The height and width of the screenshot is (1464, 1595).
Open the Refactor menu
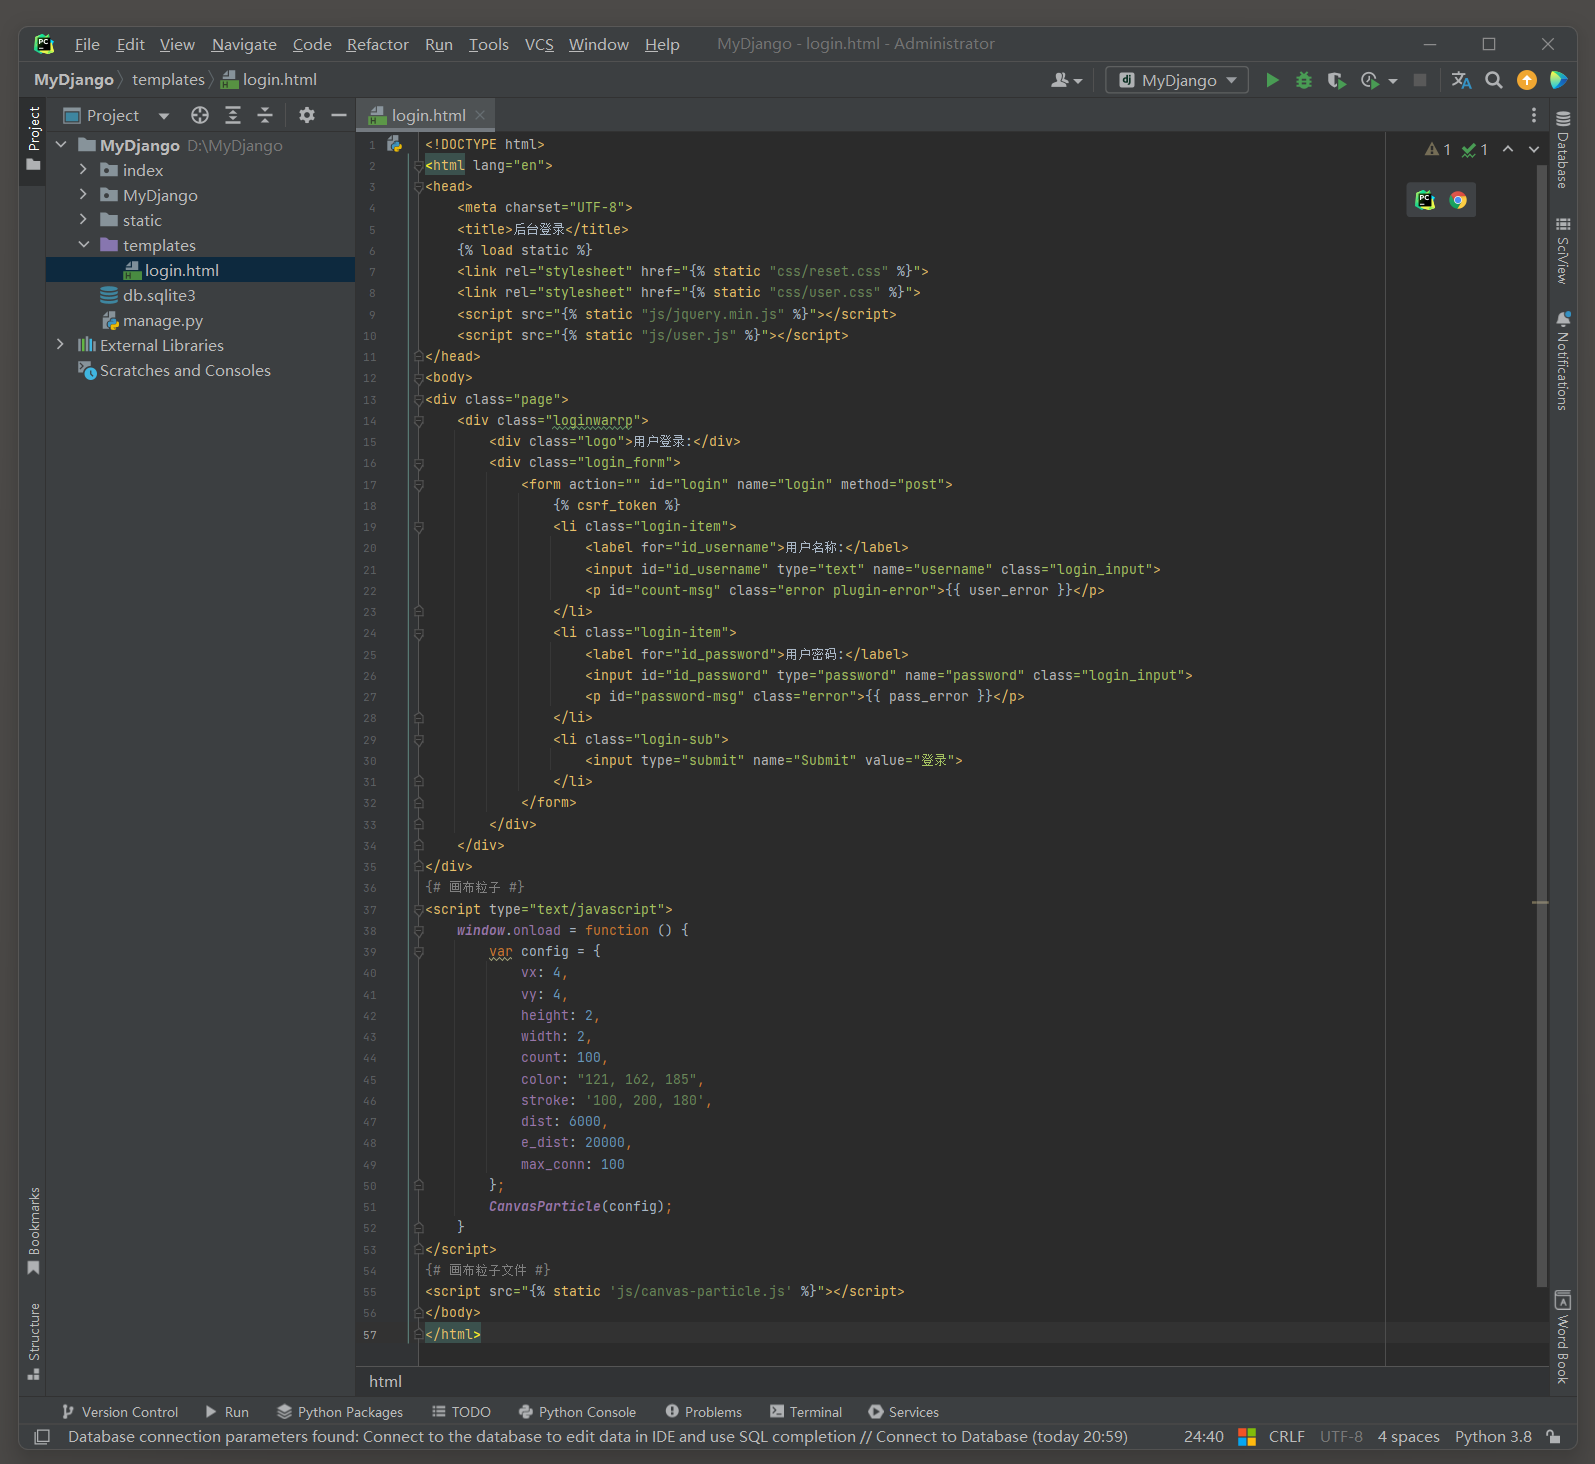377,44
